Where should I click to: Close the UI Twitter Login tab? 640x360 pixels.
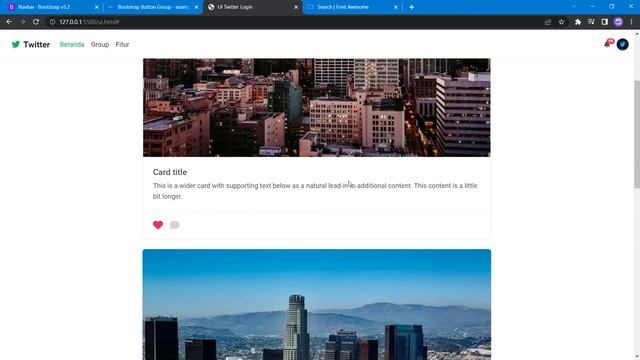point(296,7)
